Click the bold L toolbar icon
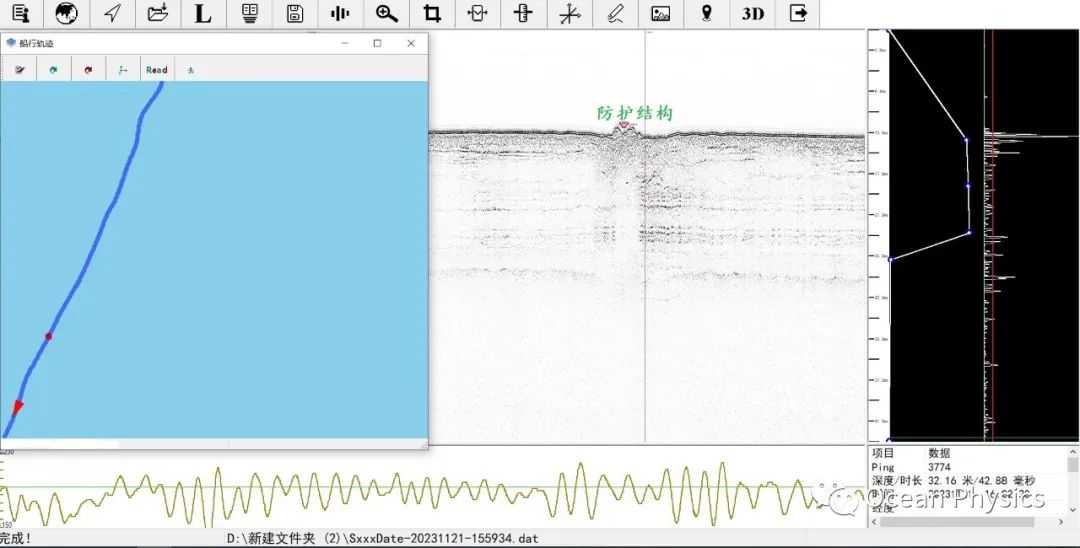 tap(203, 13)
